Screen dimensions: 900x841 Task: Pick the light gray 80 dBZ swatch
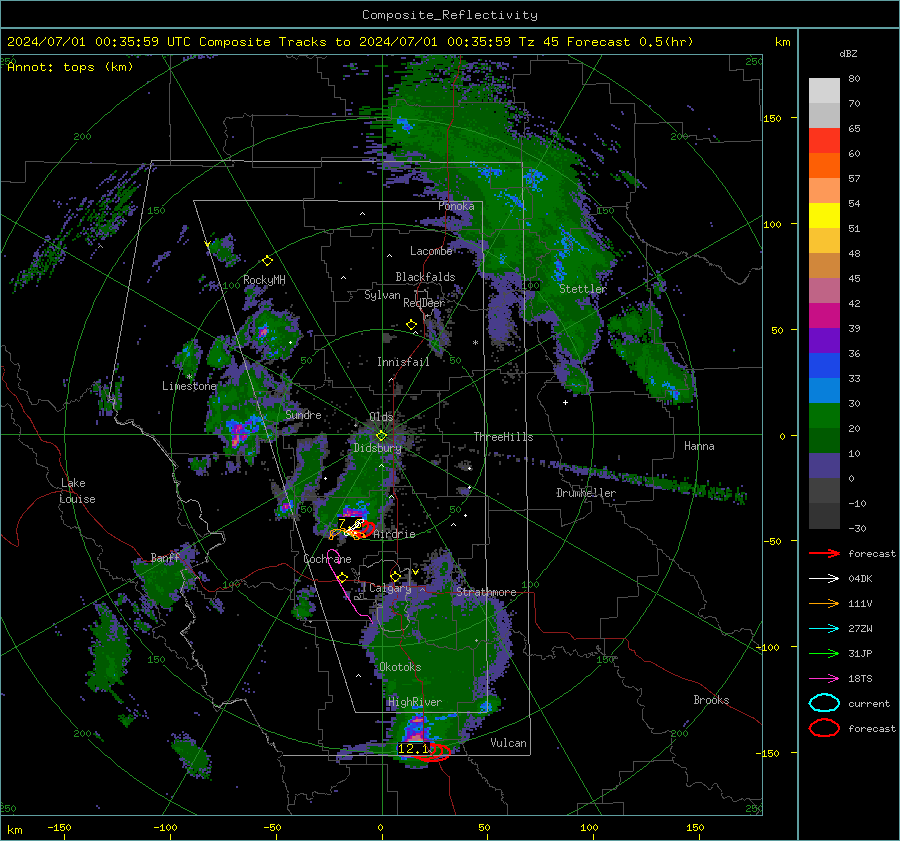824,91
